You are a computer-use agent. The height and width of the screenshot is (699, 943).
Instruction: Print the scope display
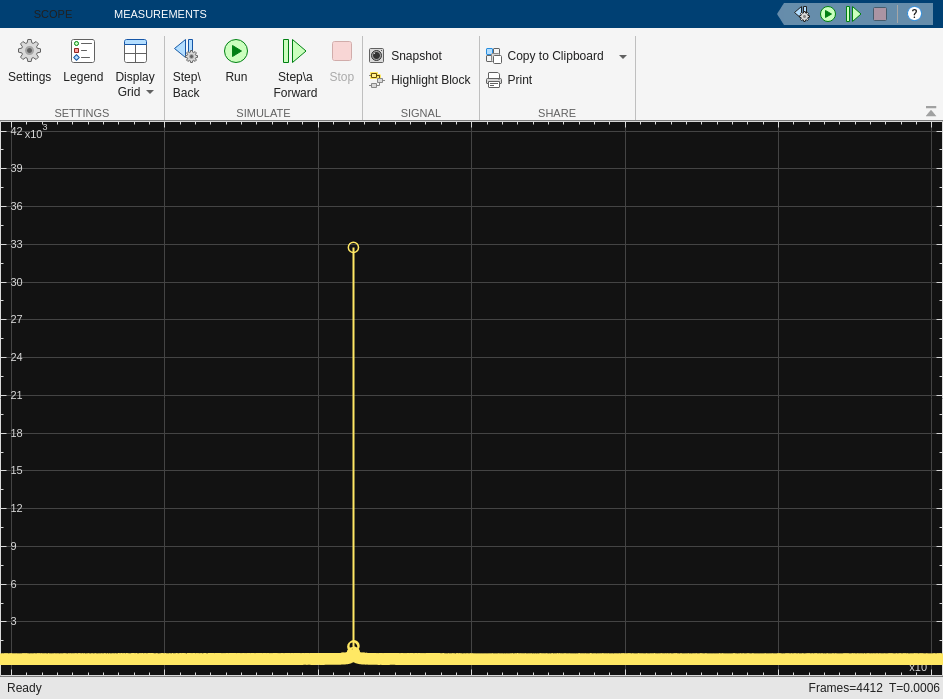pyautogui.click(x=510, y=80)
